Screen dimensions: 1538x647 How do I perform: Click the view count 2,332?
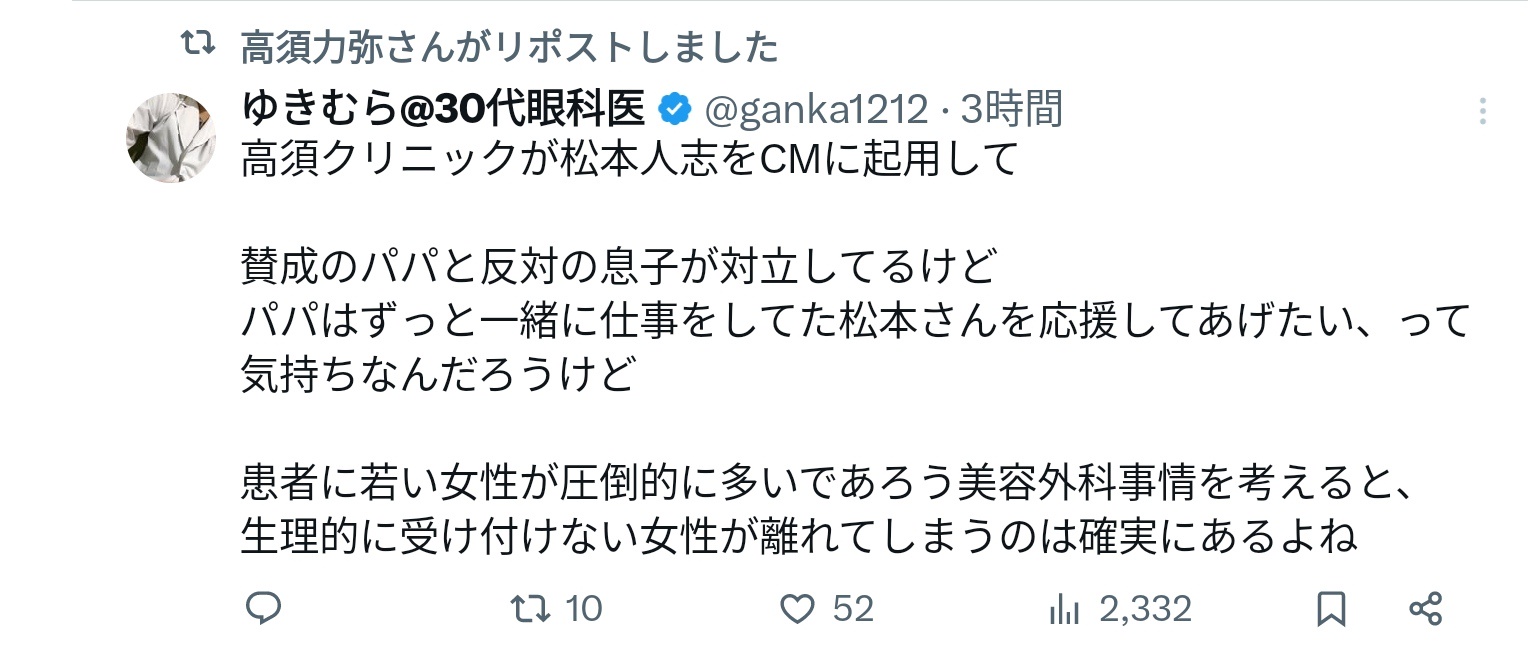1146,608
